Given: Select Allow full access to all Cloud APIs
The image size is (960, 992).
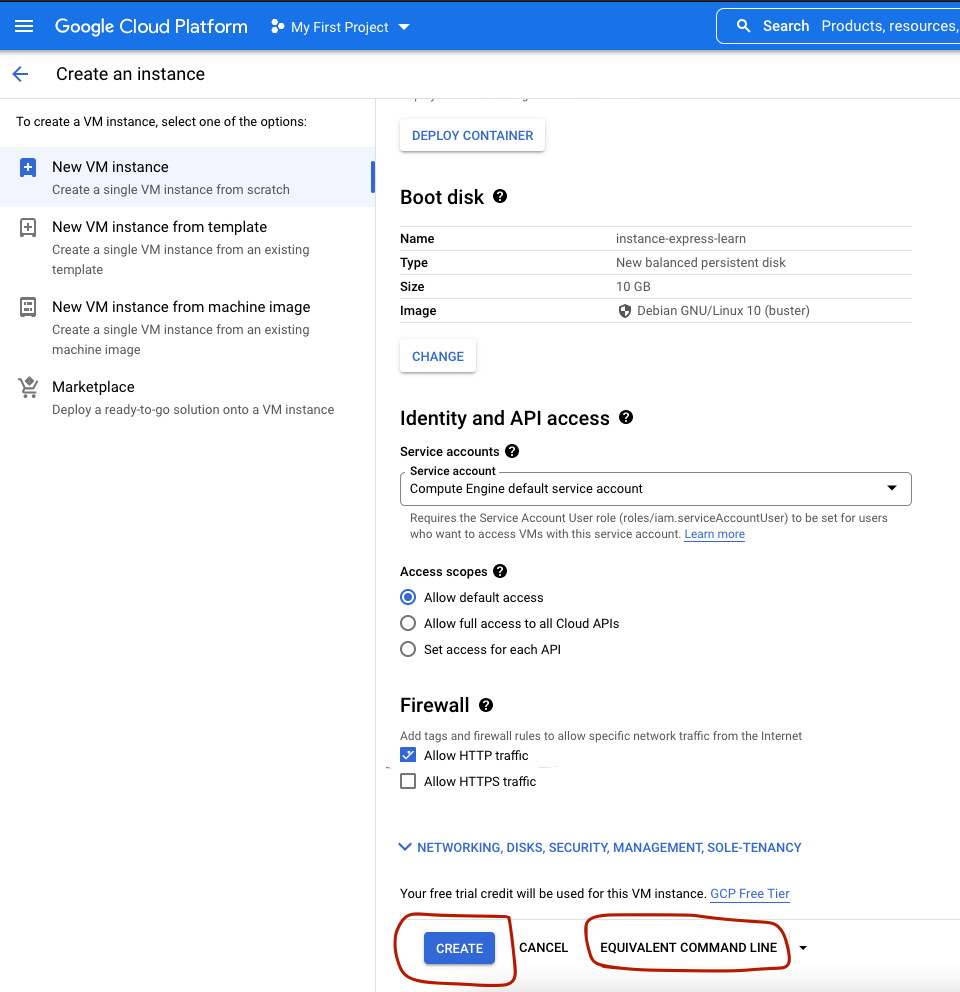Looking at the screenshot, I should pyautogui.click(x=408, y=623).
